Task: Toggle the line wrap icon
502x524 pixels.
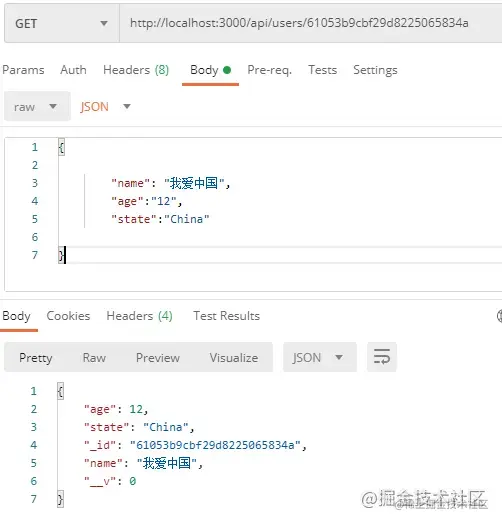Action: pyautogui.click(x=382, y=357)
